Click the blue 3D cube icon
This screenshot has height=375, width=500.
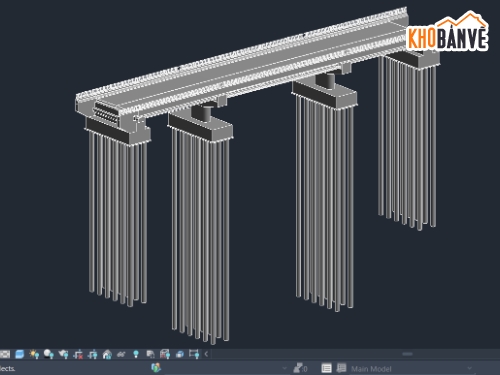(x=180, y=354)
